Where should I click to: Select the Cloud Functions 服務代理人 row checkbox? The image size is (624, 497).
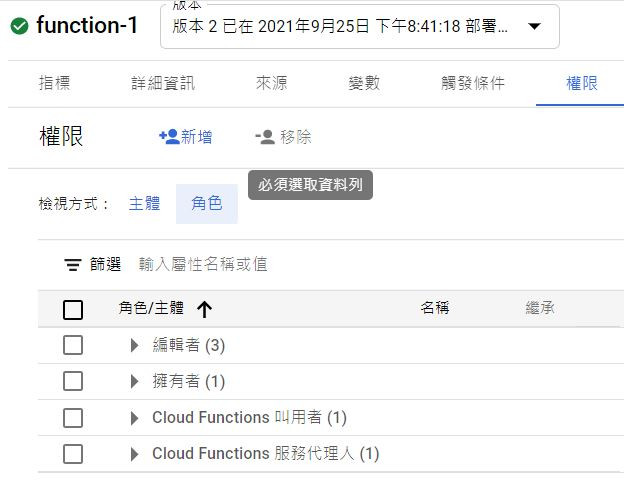pyautogui.click(x=73, y=453)
